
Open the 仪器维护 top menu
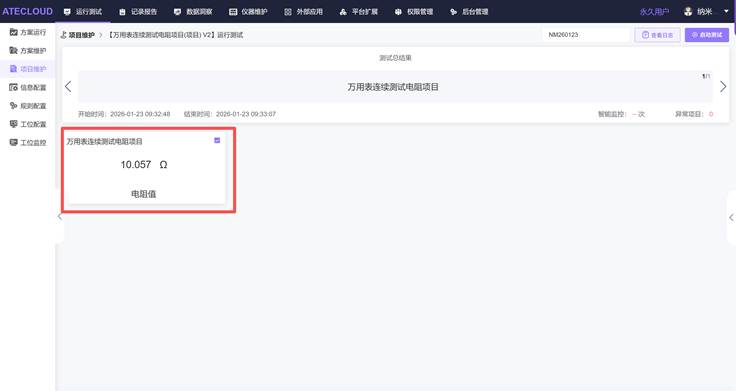coord(248,12)
